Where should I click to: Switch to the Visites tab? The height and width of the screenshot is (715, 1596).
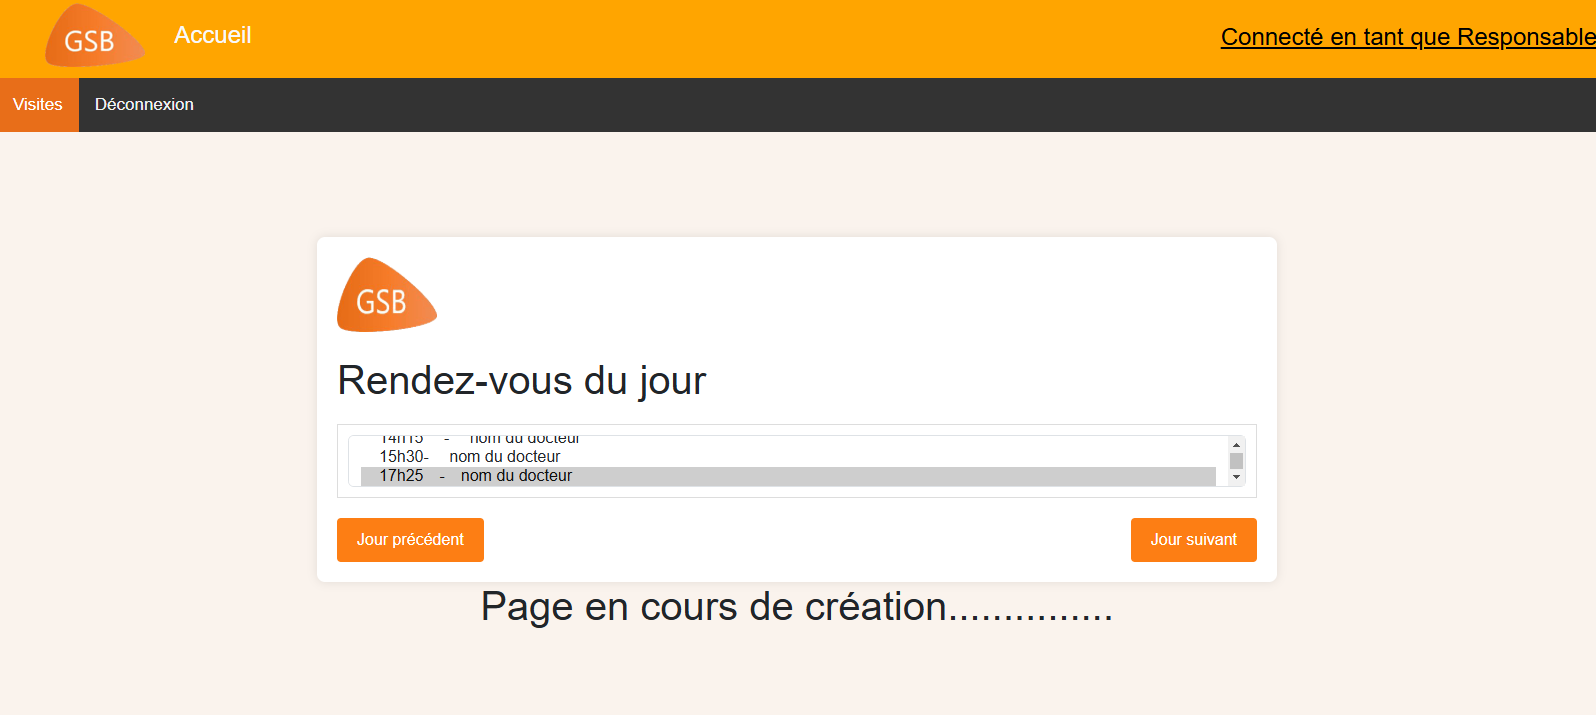point(38,105)
